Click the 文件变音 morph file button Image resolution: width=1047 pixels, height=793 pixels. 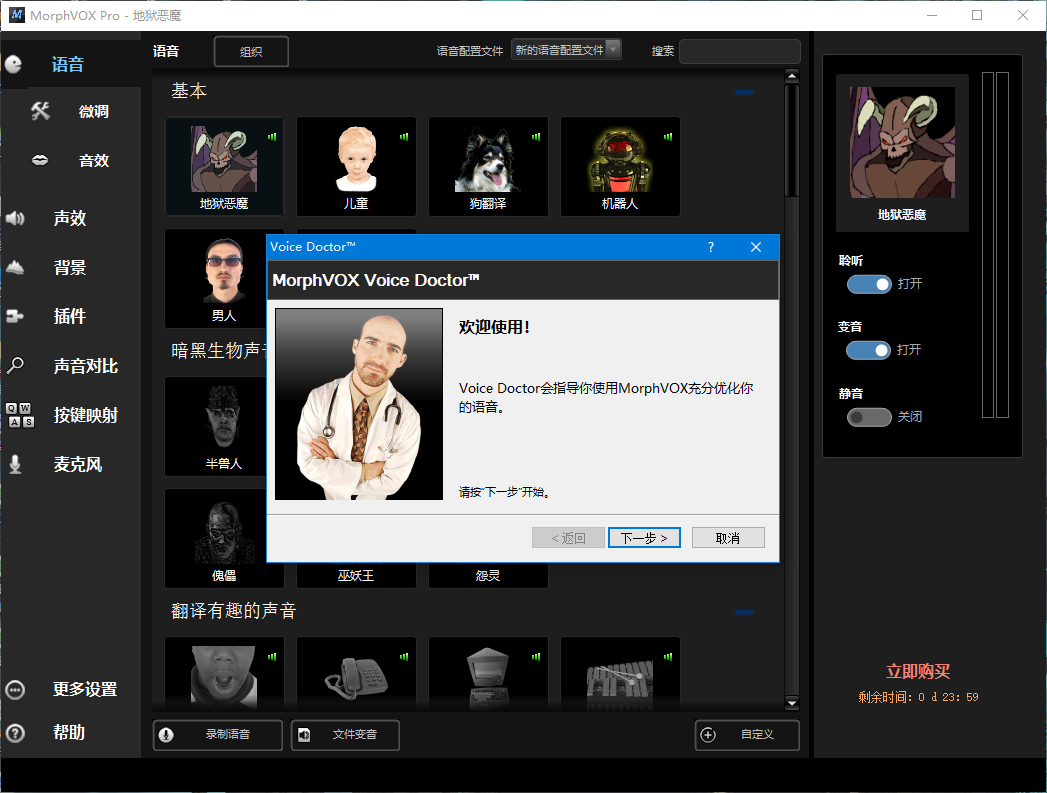pos(345,735)
